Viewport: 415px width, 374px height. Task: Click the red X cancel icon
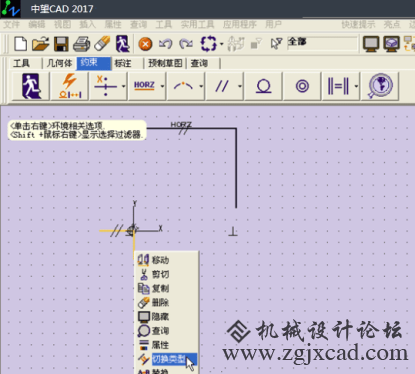145,44
